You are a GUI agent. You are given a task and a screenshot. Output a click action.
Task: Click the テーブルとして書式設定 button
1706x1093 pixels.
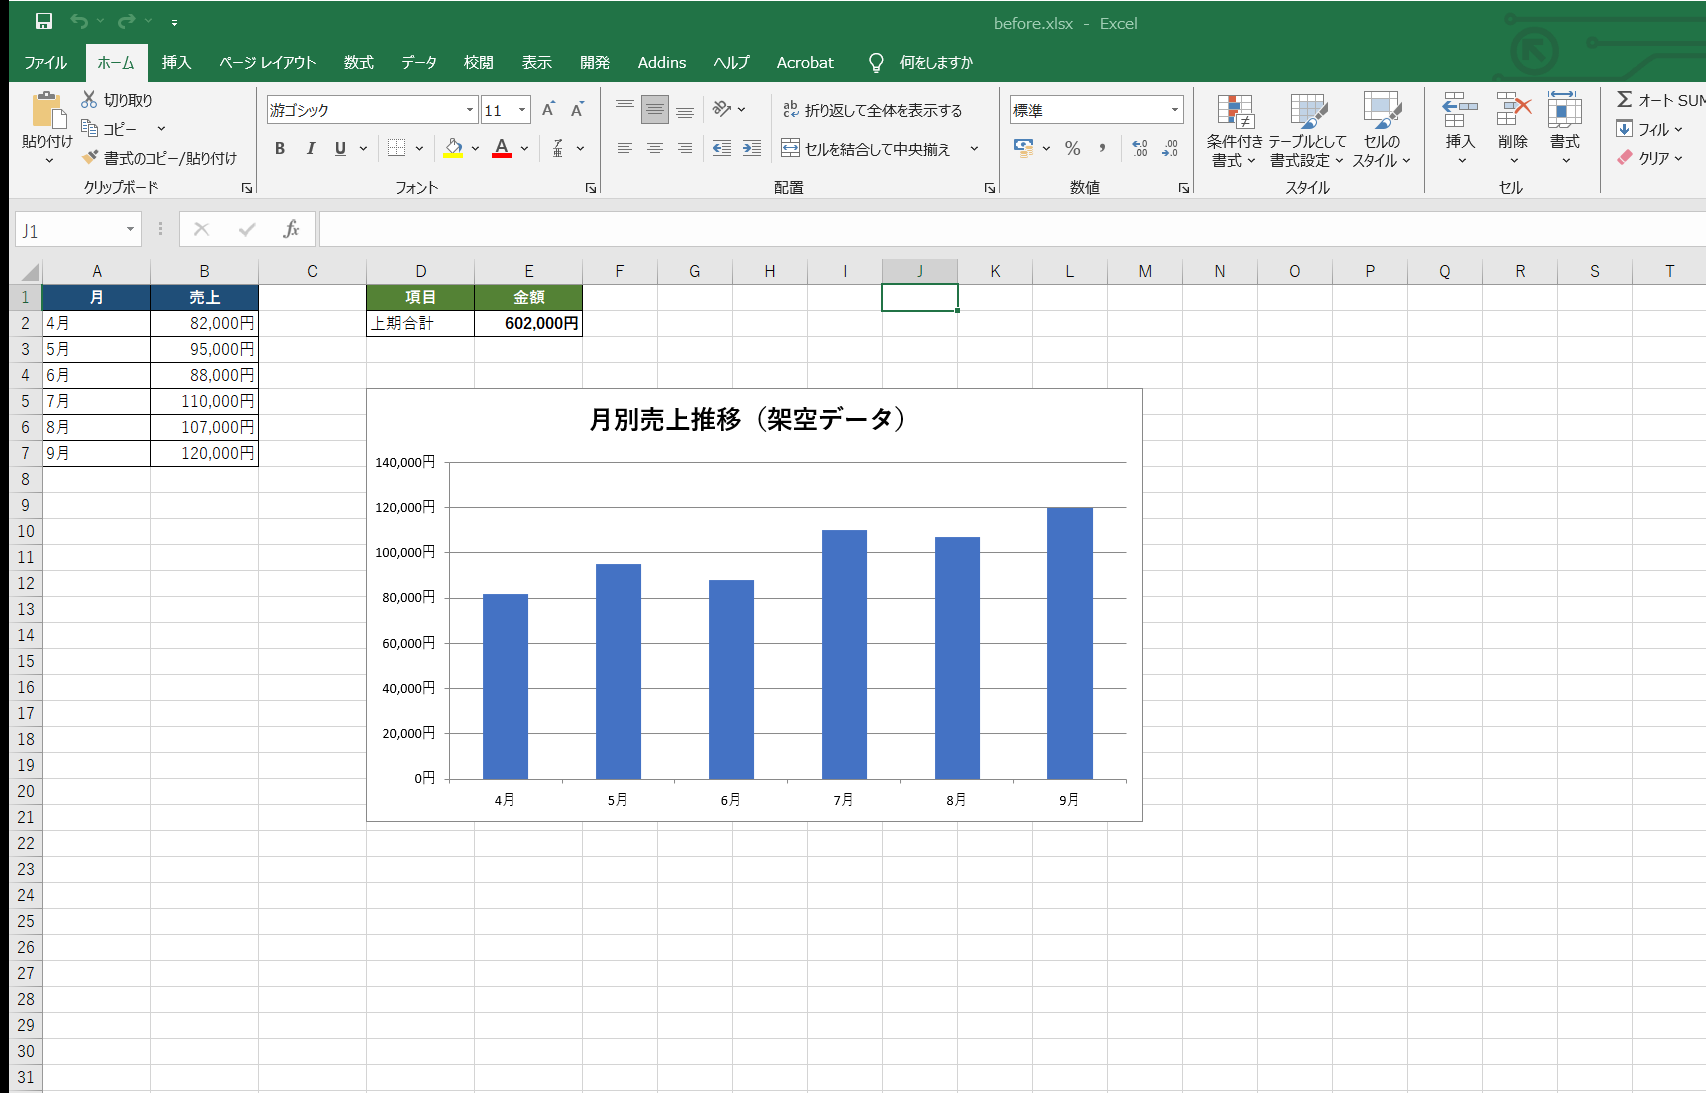[1307, 131]
